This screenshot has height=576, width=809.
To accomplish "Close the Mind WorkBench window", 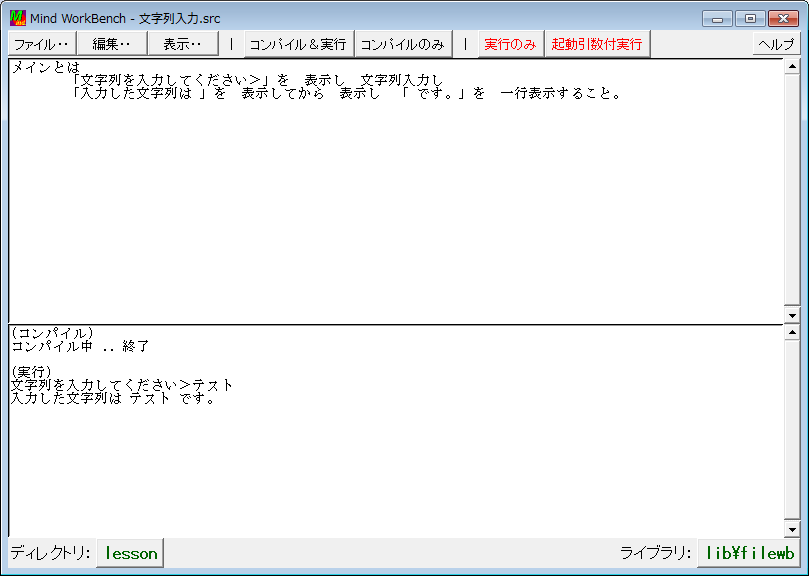I will pyautogui.click(x=783, y=19).
